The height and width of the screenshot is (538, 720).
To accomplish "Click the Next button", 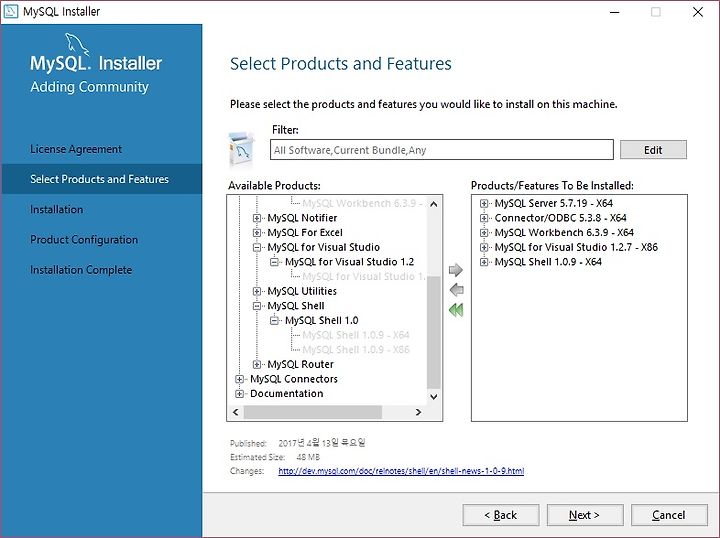I will pos(585,515).
